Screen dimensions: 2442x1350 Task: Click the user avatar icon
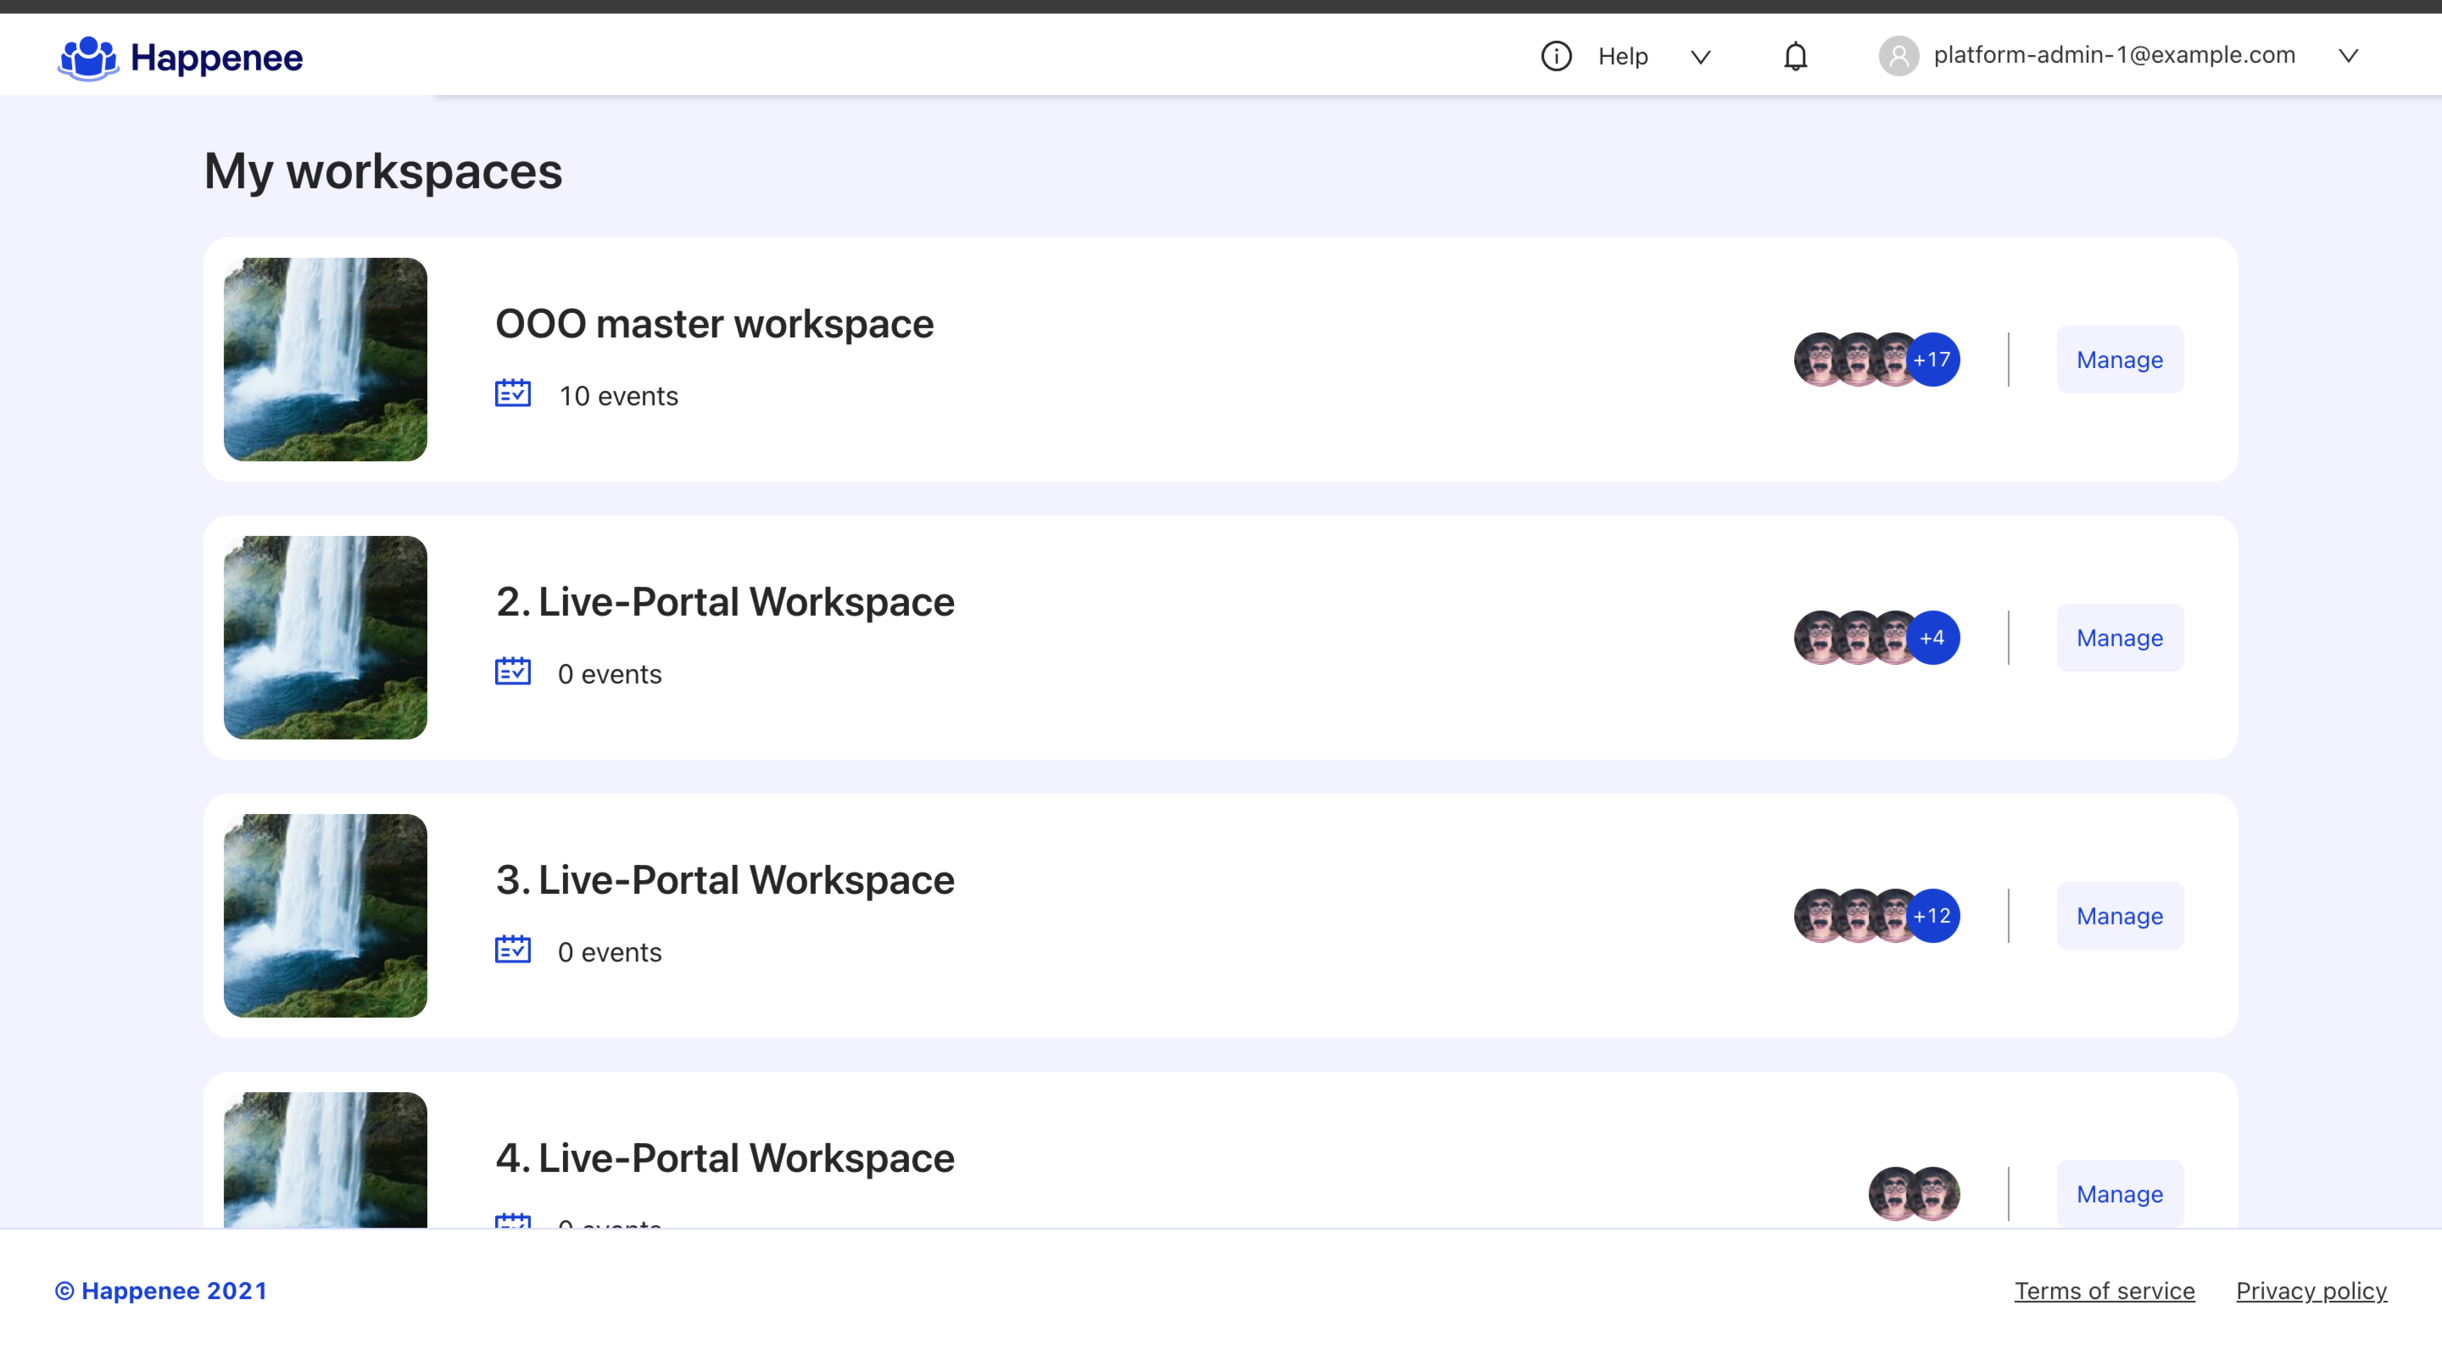1897,56
